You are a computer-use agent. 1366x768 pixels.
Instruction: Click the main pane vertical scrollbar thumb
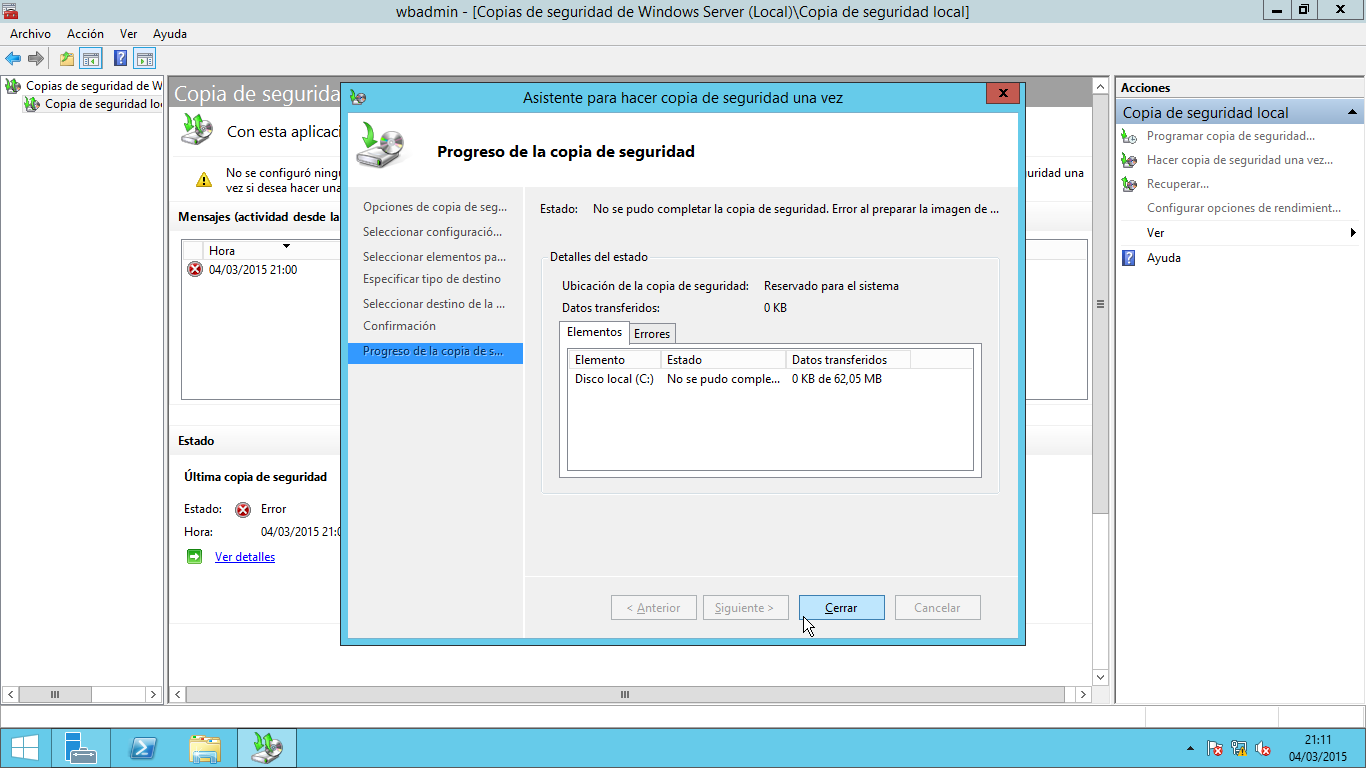point(1101,304)
